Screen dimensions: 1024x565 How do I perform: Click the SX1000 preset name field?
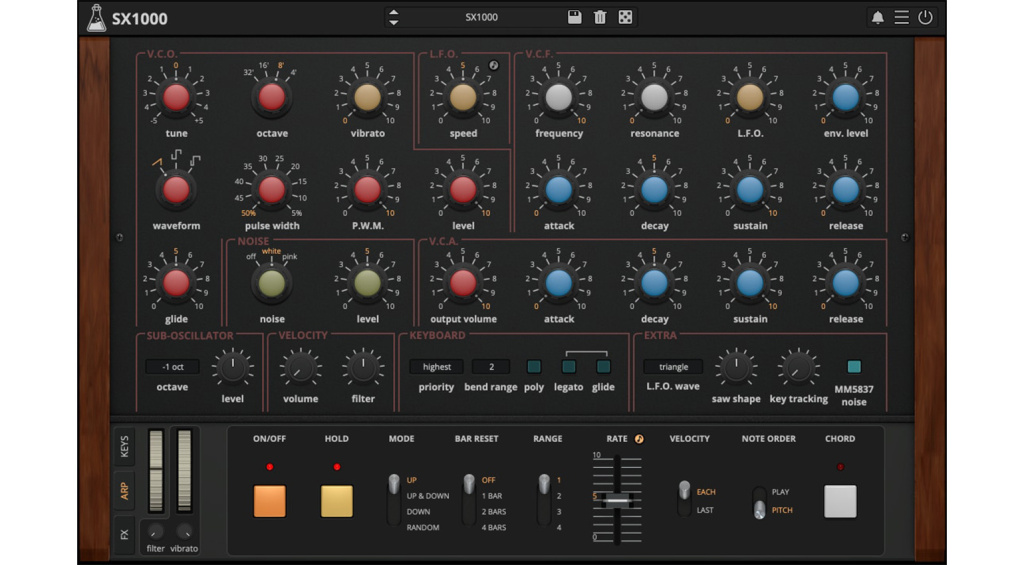(x=481, y=17)
